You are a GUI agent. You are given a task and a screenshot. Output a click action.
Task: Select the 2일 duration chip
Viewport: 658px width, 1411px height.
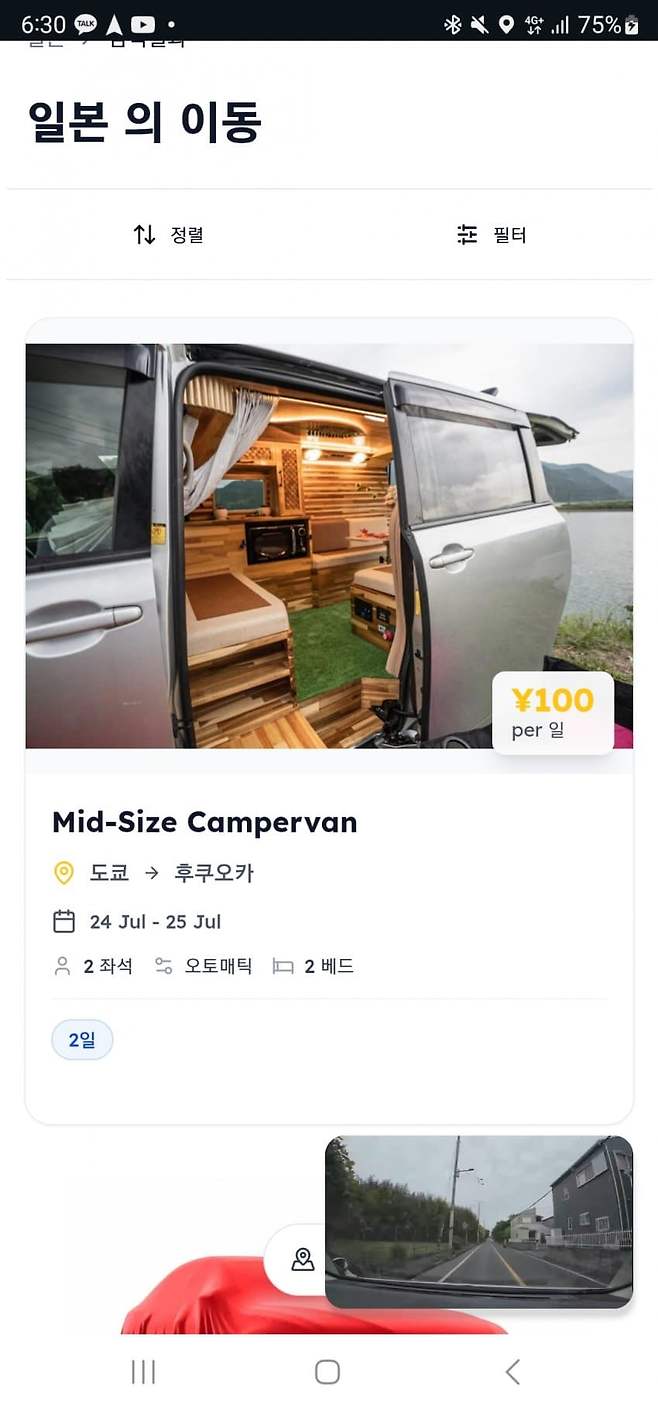click(x=82, y=1040)
